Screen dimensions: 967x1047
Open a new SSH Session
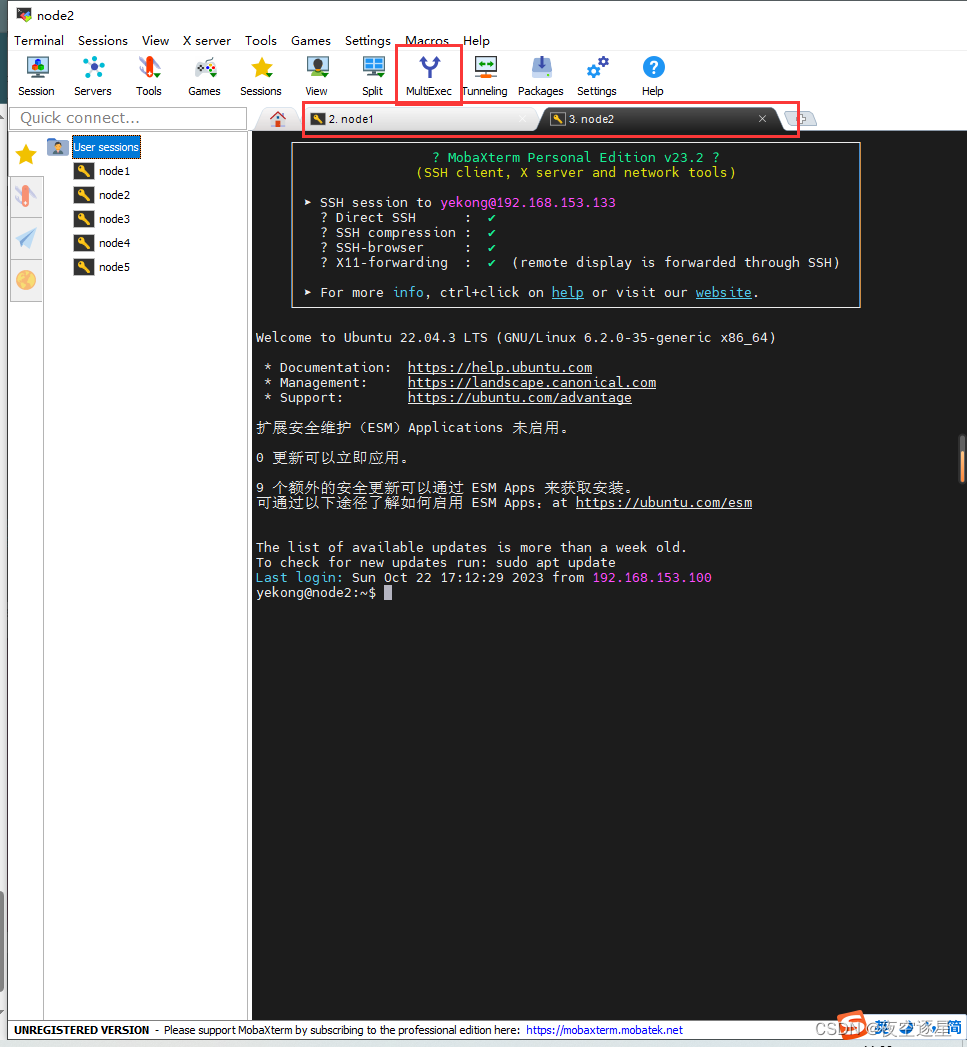[x=36, y=72]
